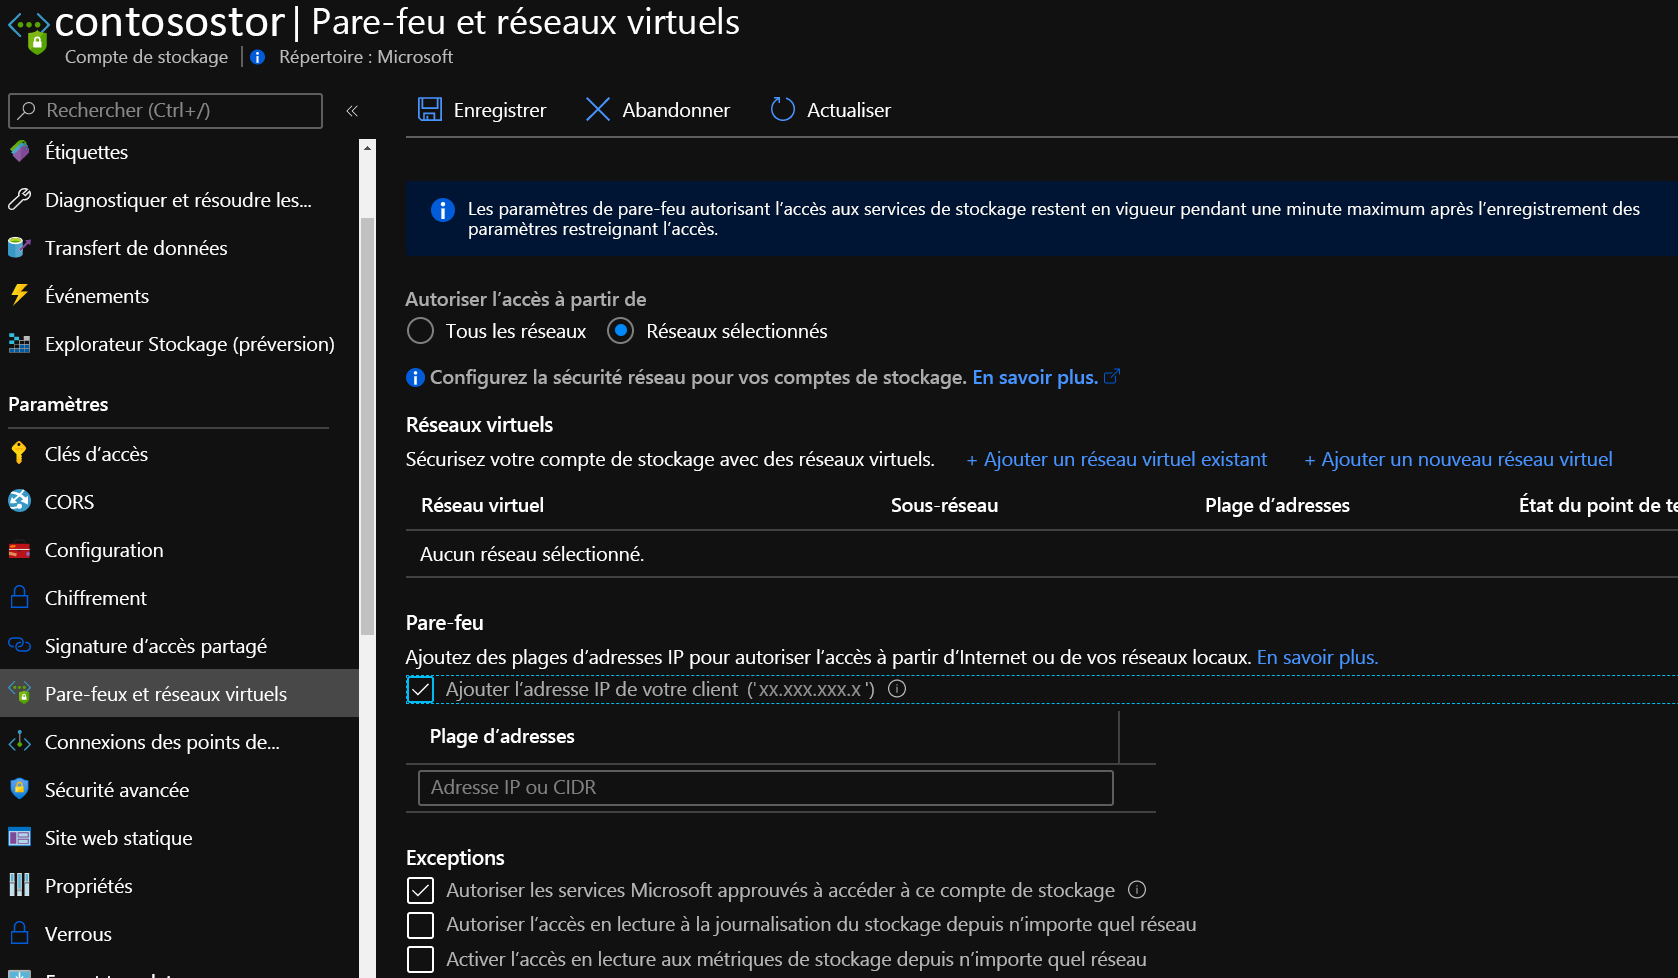Viewport: 1678px width, 978px height.
Task: Click info icon beside Microsoft services exception
Action: click(1137, 890)
